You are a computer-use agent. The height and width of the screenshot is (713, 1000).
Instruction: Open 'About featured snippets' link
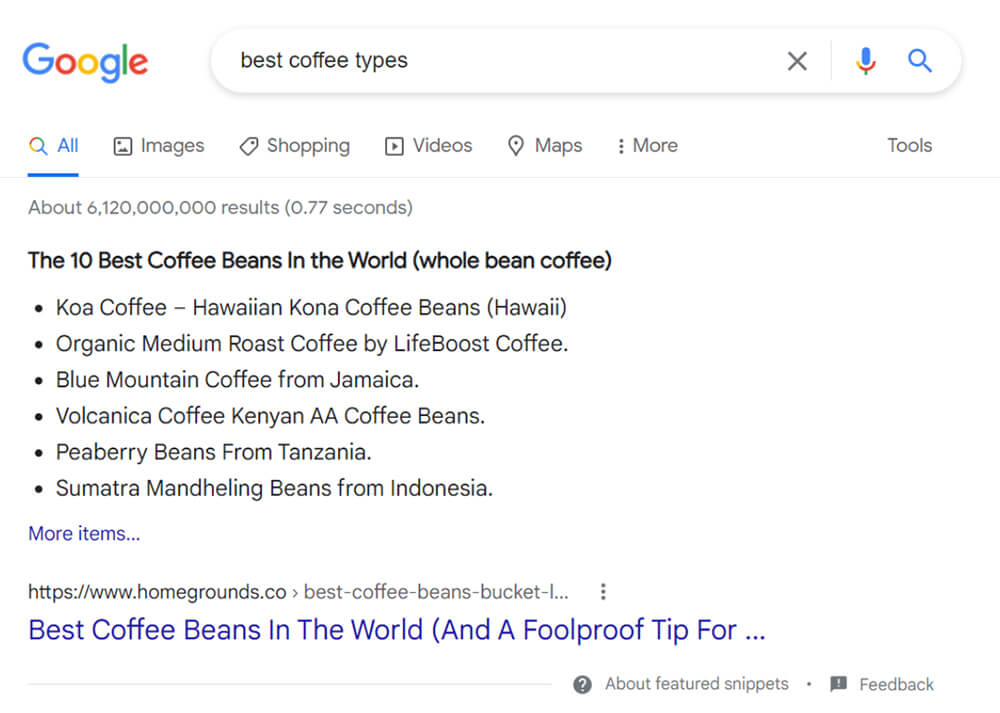pos(696,684)
